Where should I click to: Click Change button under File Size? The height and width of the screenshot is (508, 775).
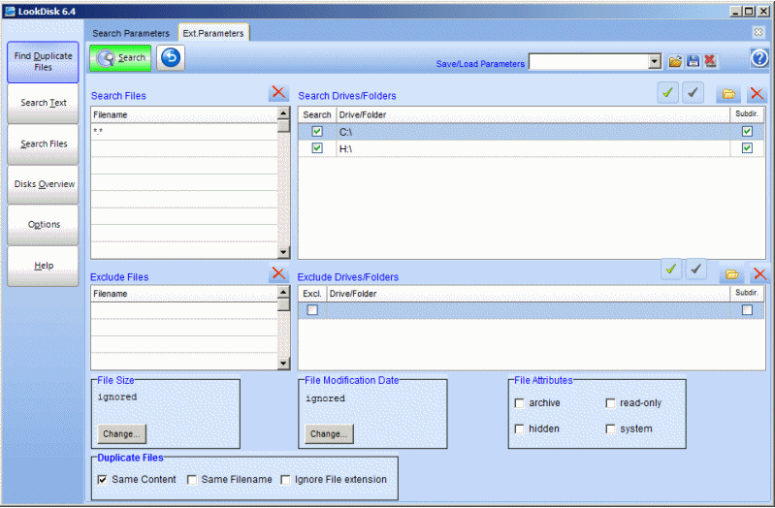(122, 434)
